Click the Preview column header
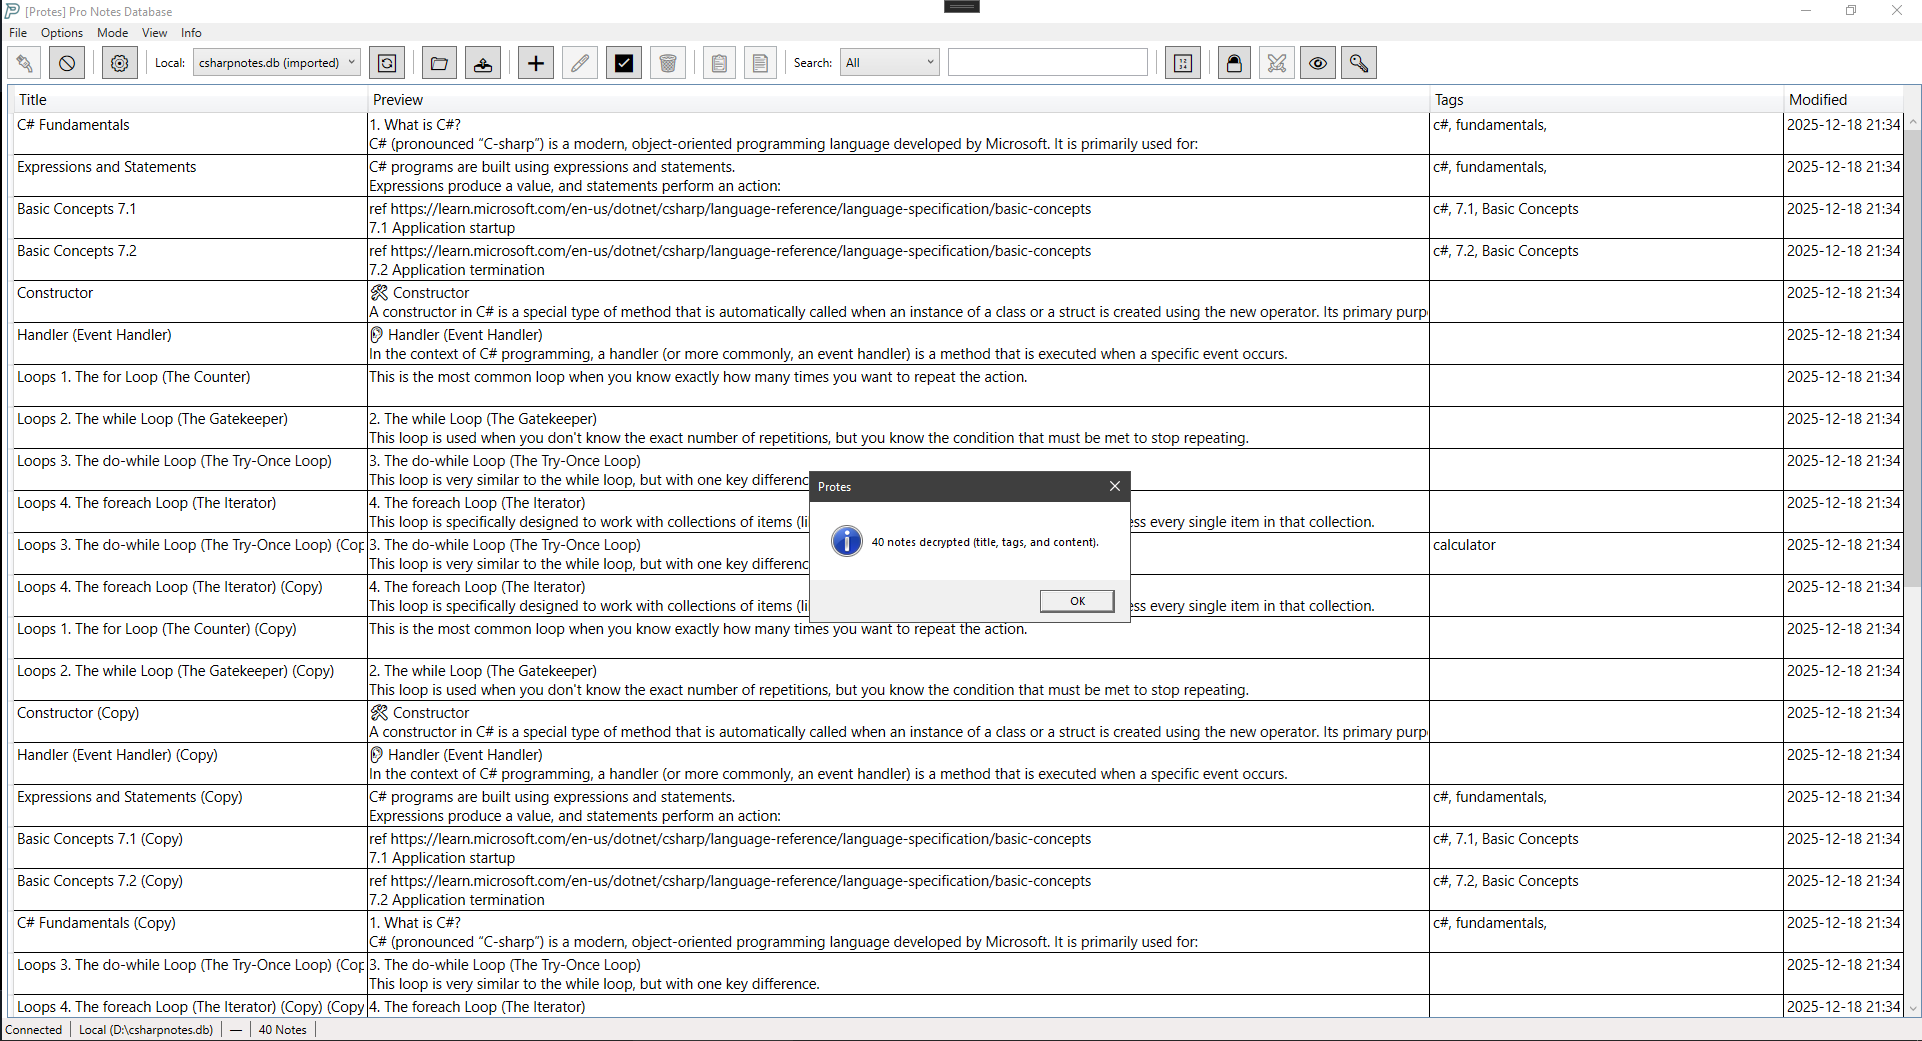This screenshot has height=1041, width=1922. 899,100
